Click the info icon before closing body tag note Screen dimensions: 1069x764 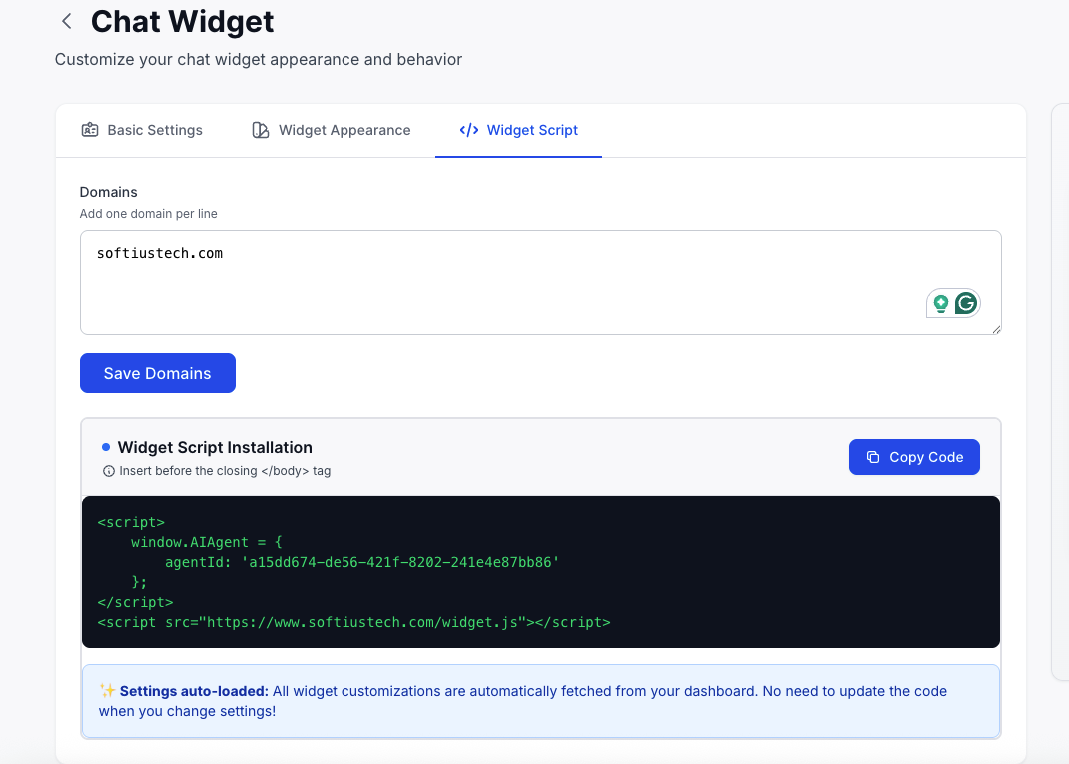tap(108, 471)
